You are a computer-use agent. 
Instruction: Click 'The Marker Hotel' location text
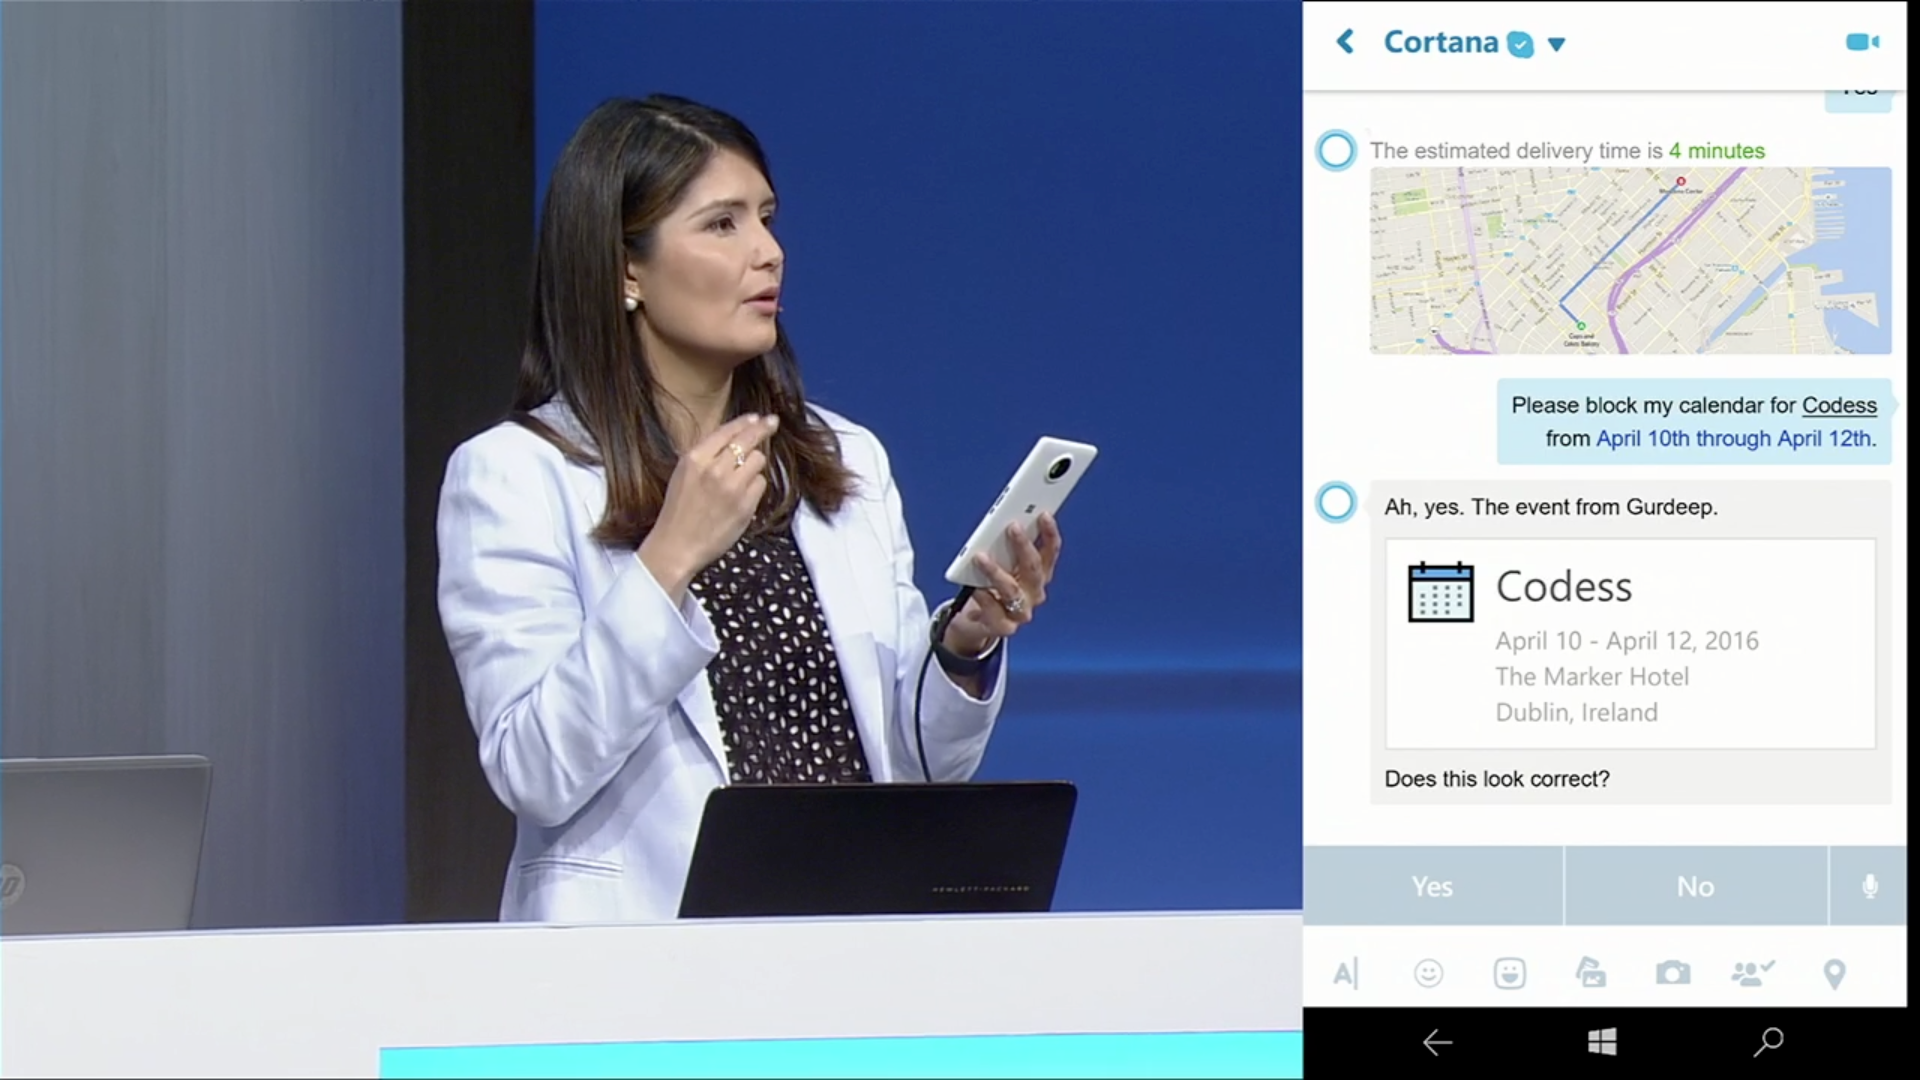[1592, 677]
